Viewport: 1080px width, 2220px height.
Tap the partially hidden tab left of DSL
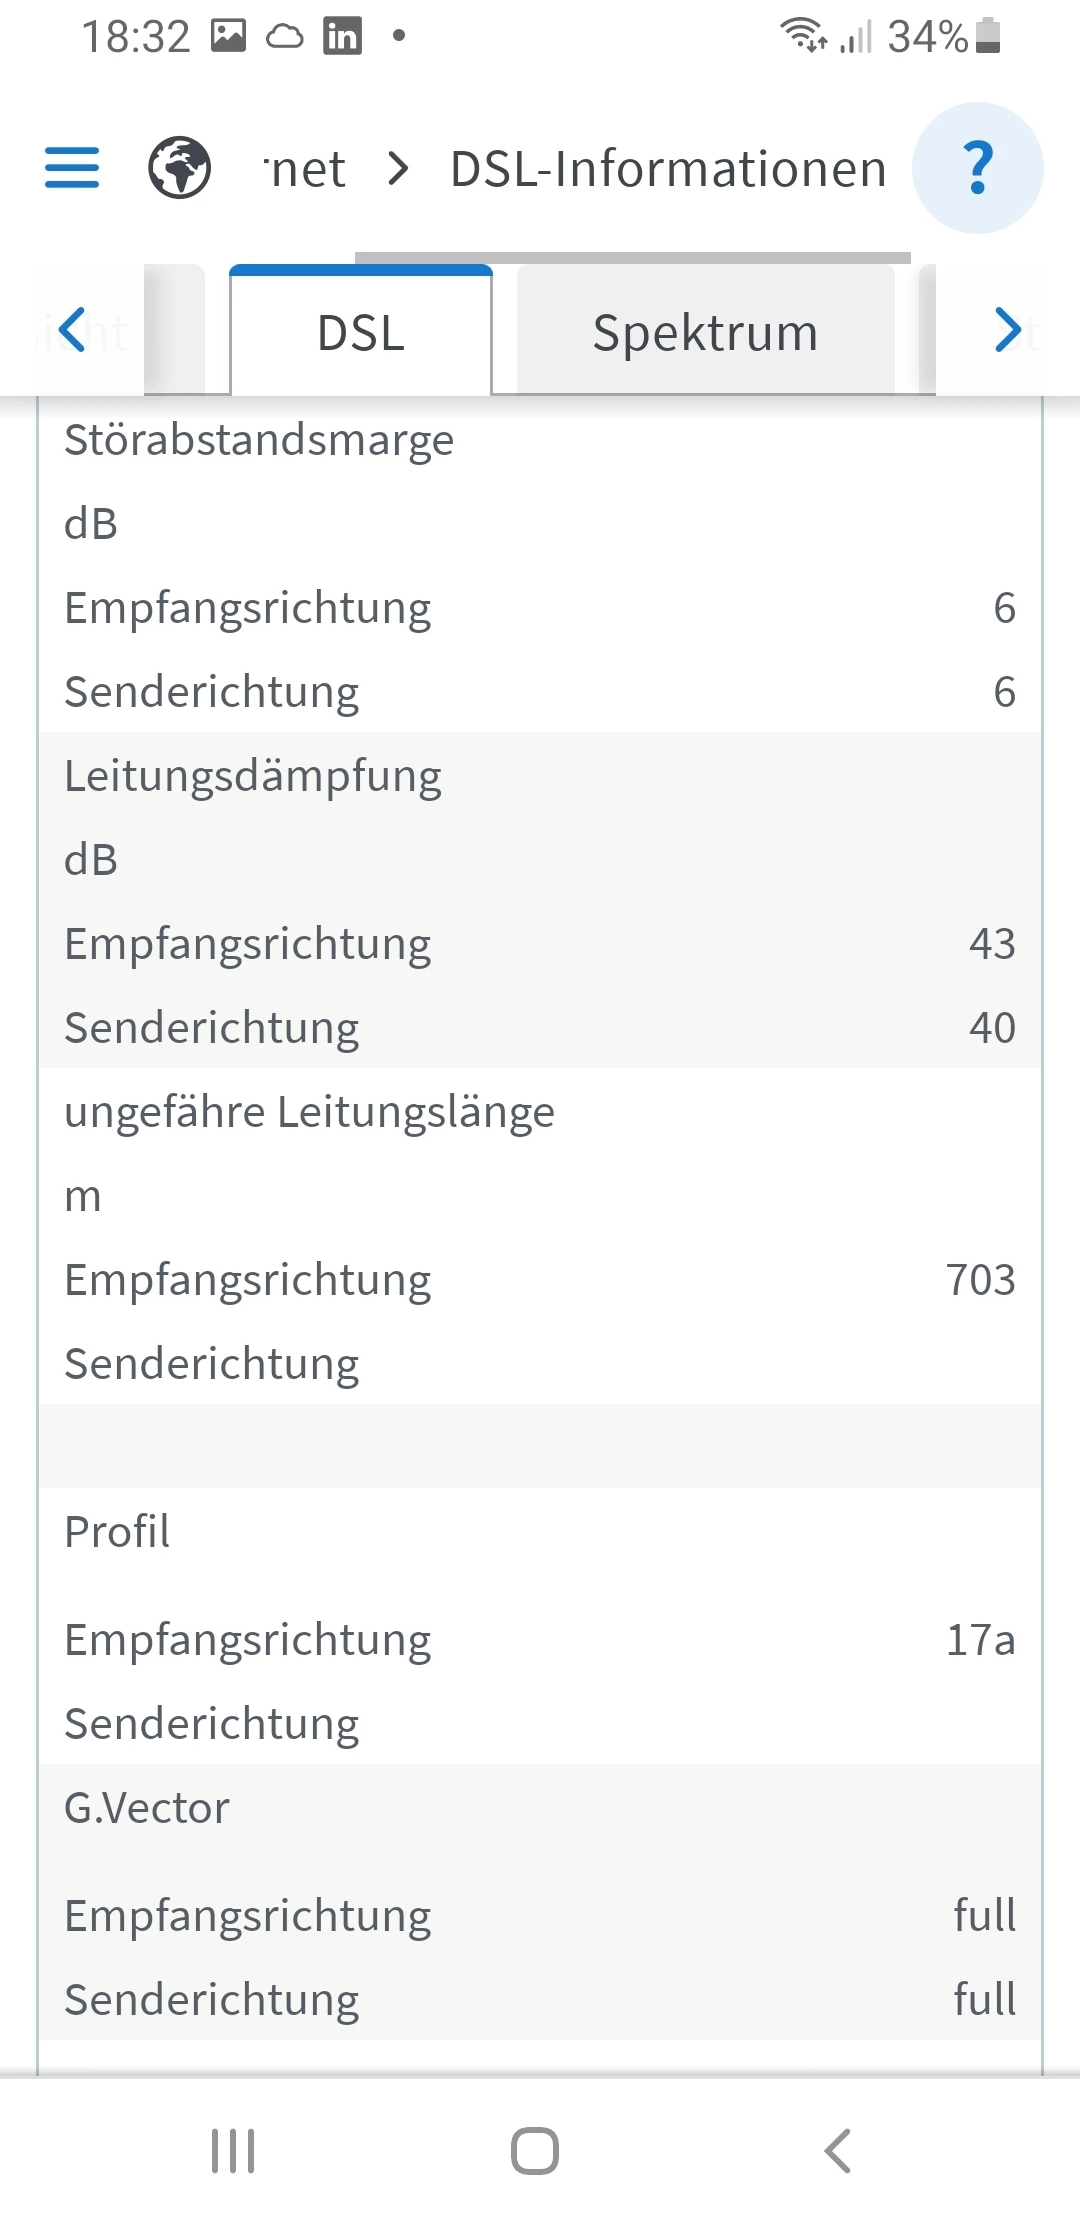coord(174,330)
